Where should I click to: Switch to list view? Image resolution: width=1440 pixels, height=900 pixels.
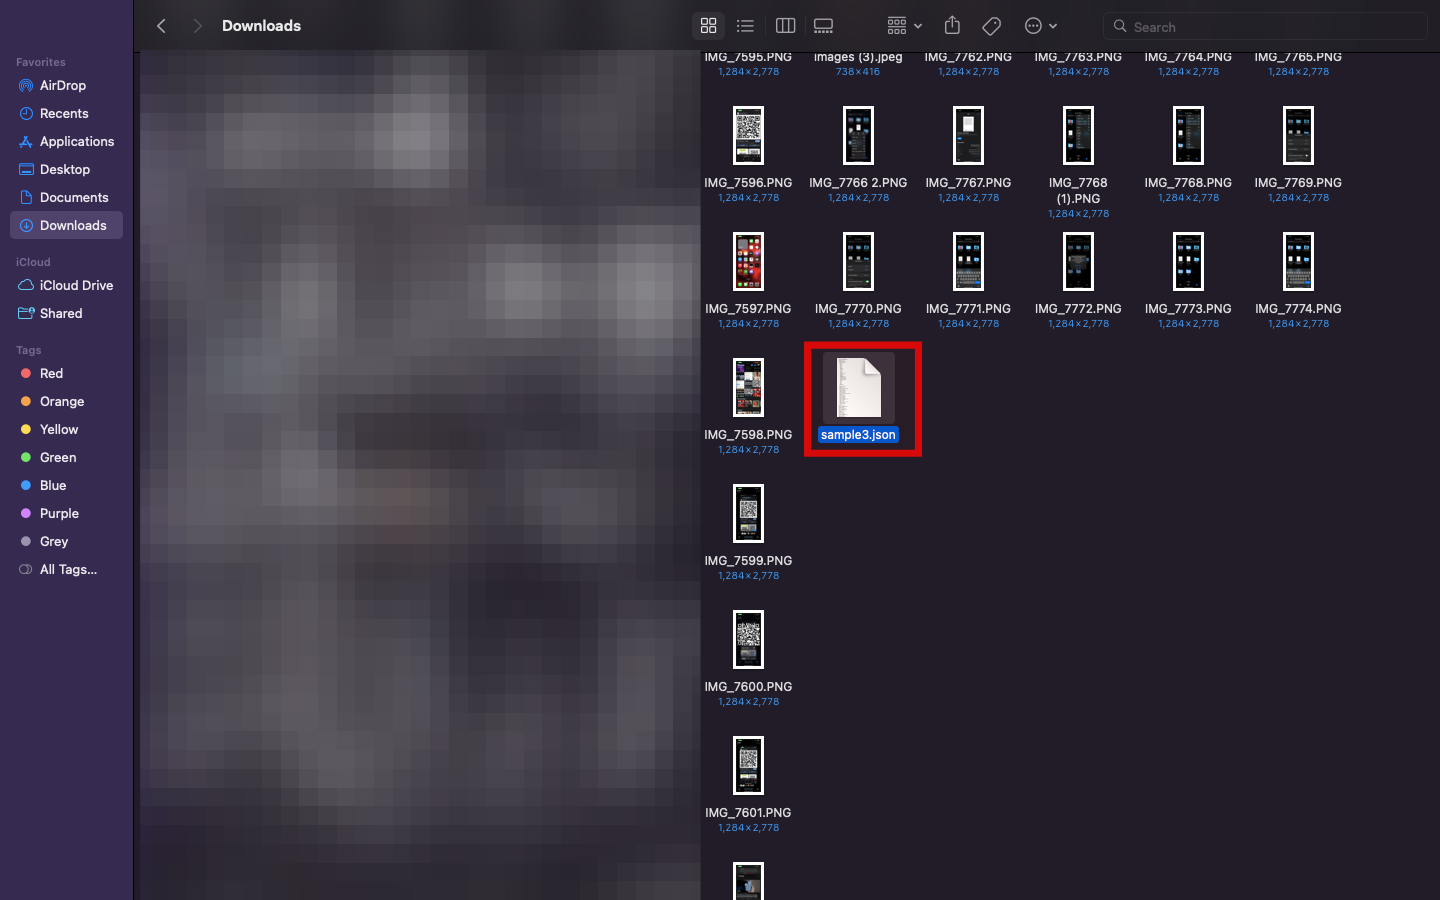[745, 26]
